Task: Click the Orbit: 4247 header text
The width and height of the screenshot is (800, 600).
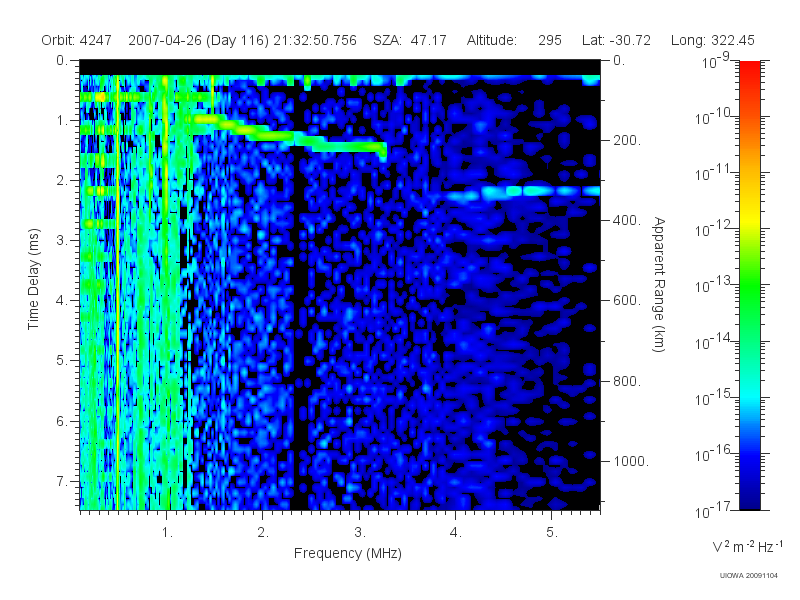Action: coord(77,40)
